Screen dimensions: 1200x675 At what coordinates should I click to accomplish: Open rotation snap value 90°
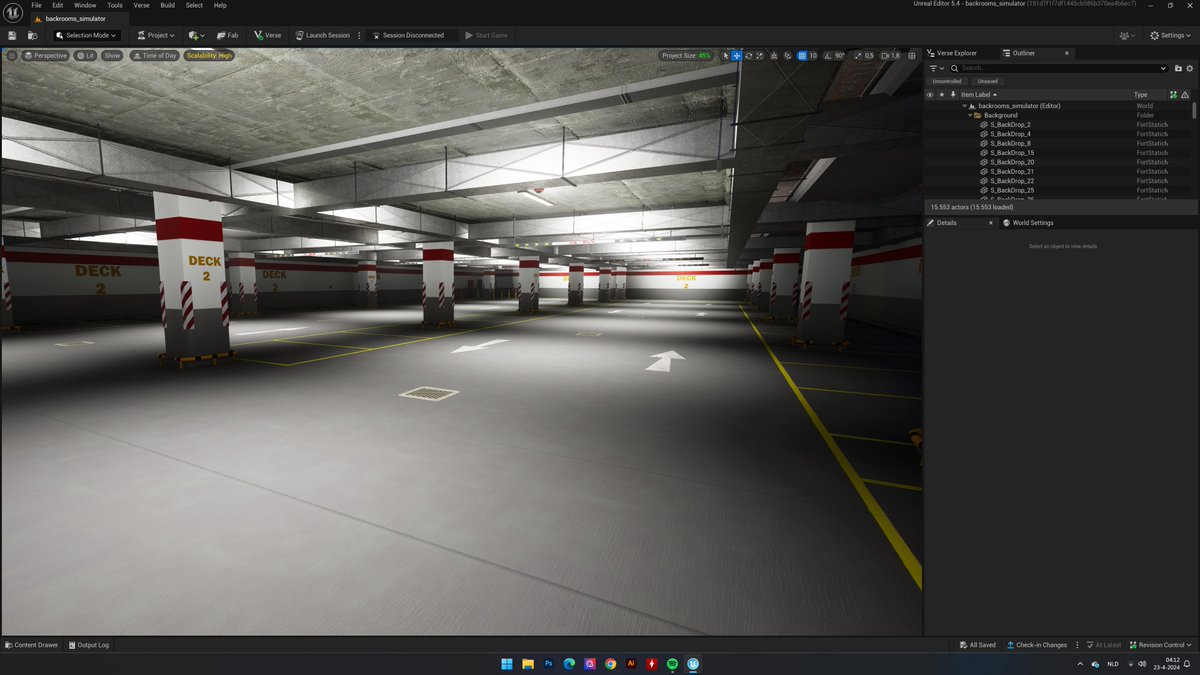tap(839, 56)
